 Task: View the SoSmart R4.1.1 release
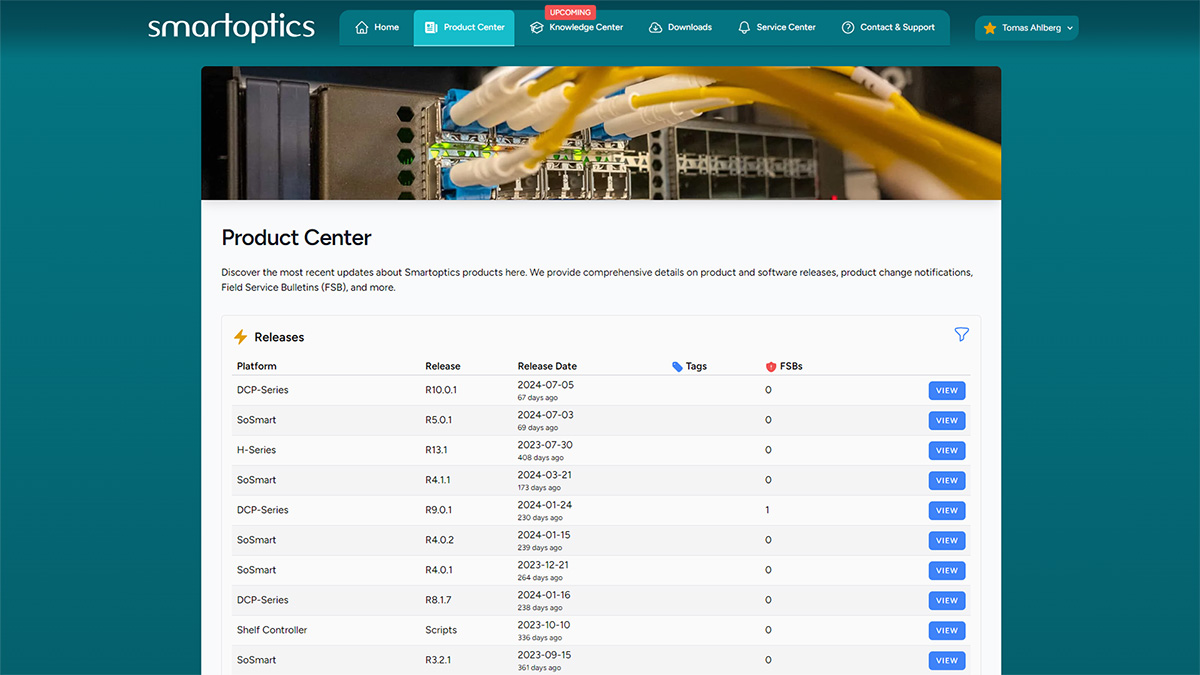pos(947,480)
